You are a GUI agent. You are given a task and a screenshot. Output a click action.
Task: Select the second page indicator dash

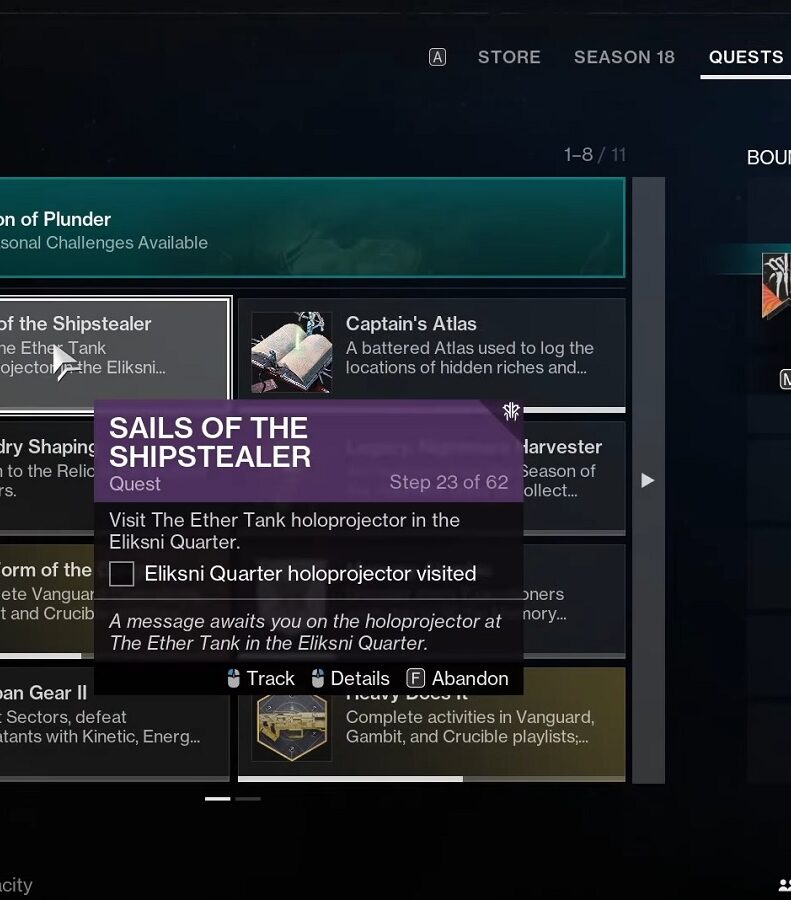pyautogui.click(x=248, y=798)
